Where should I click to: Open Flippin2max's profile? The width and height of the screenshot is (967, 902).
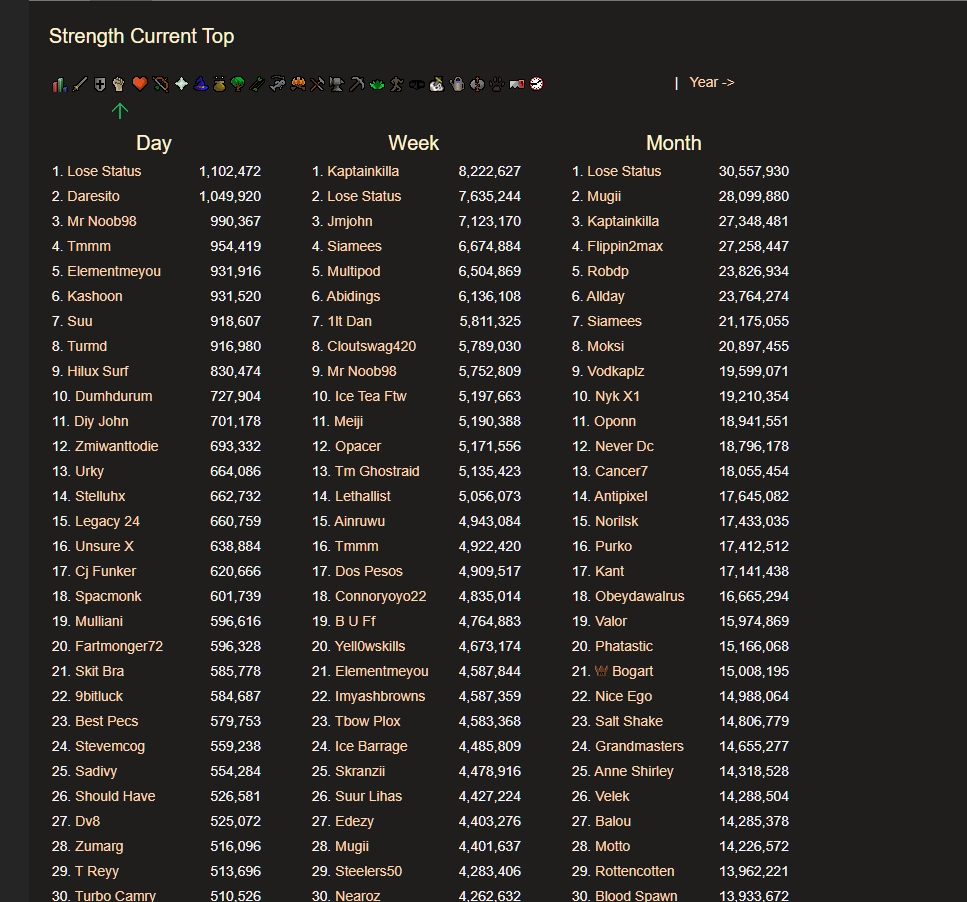coord(625,246)
